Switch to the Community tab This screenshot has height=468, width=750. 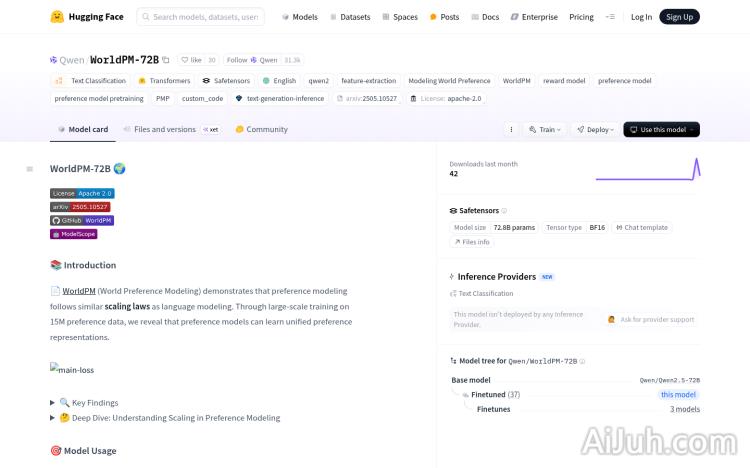[x=262, y=129]
